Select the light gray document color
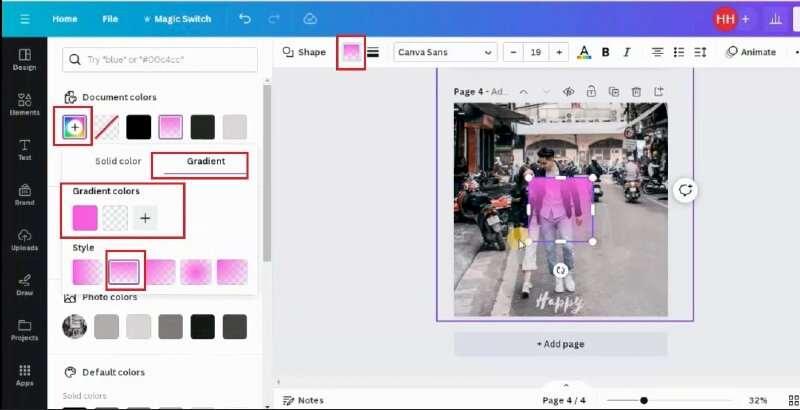This screenshot has height=410, width=800. pyautogui.click(x=235, y=127)
